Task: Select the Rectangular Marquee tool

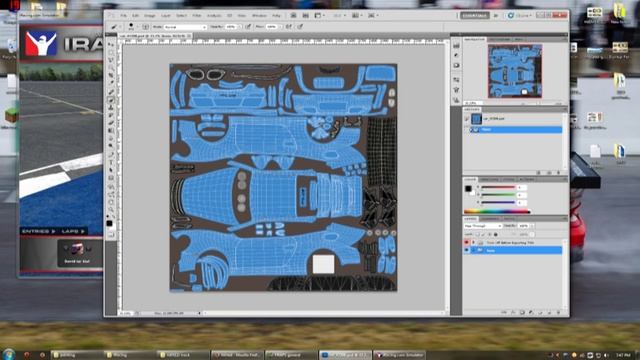Action: (x=111, y=52)
